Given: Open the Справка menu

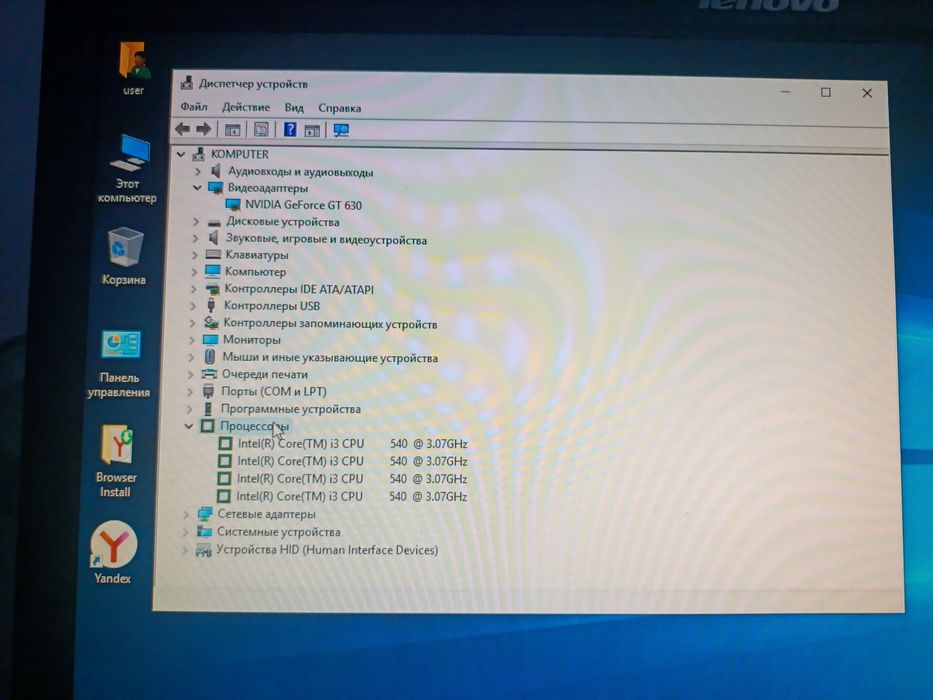Looking at the screenshot, I should click(x=339, y=108).
